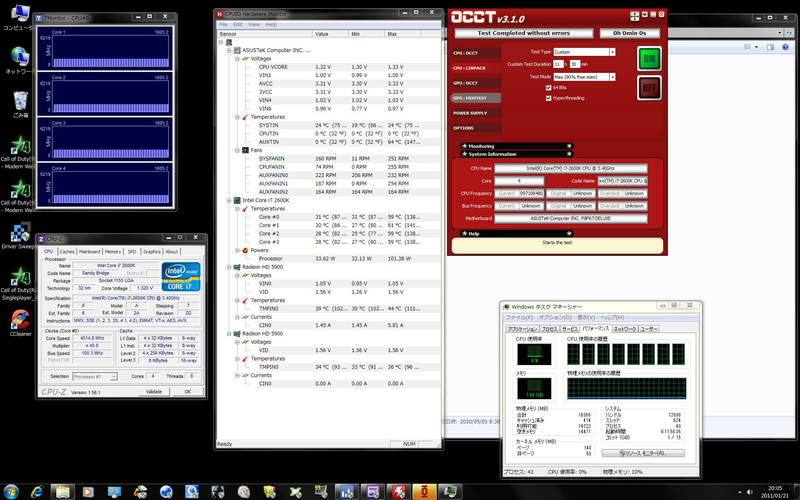
Task: Toggle the 64 Bits checkbox in OCCT
Action: [548, 88]
